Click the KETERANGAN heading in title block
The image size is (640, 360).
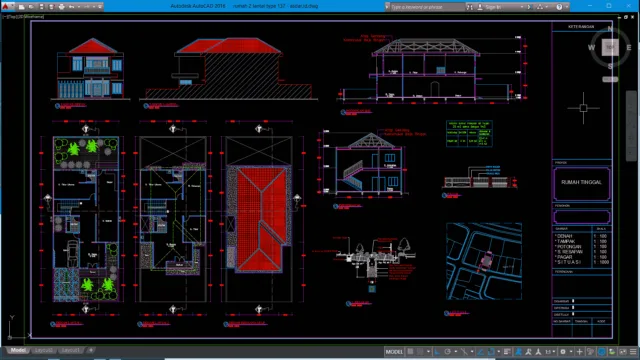(581, 27)
